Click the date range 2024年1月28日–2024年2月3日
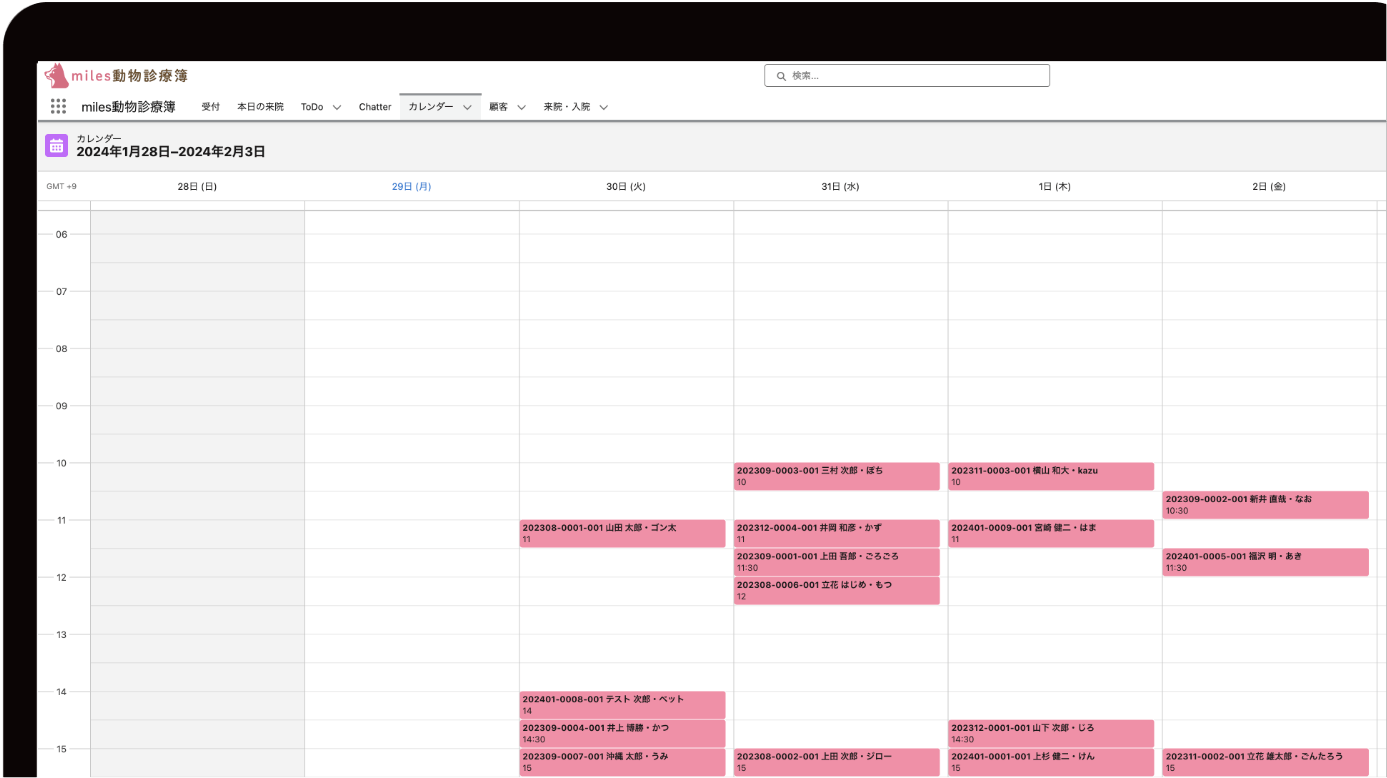This screenshot has width=1387, height=778. click(x=171, y=152)
